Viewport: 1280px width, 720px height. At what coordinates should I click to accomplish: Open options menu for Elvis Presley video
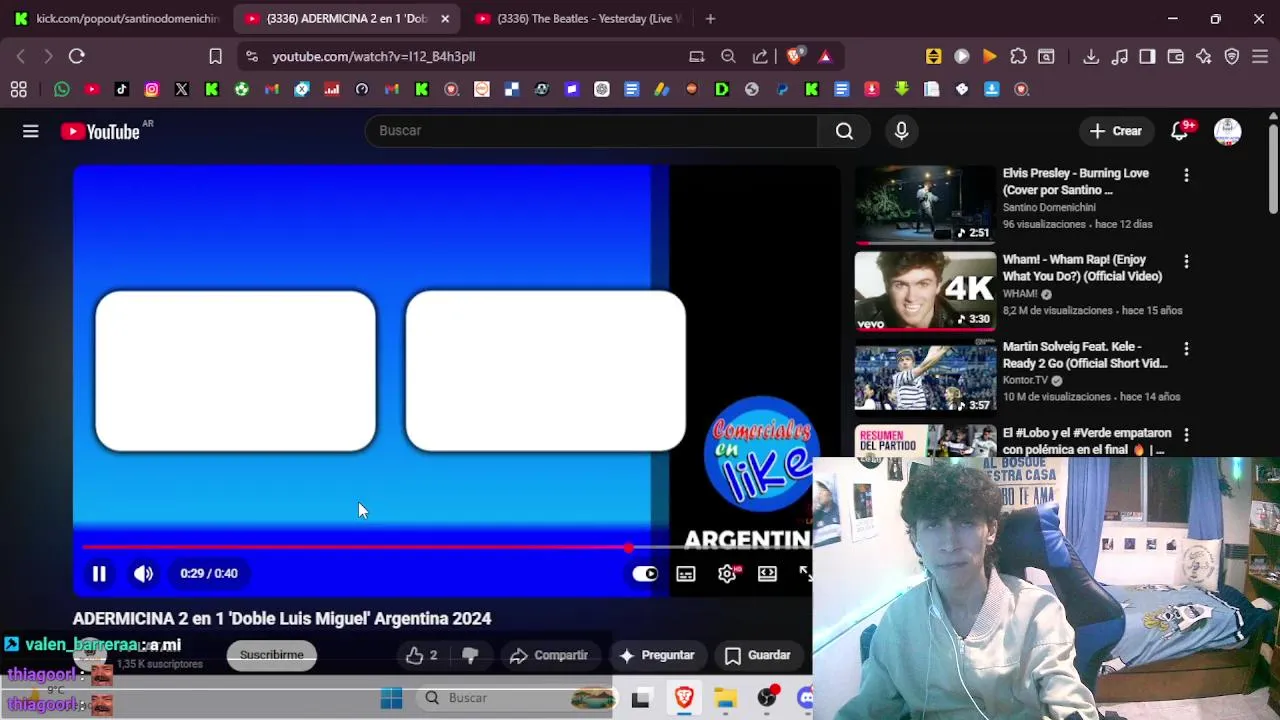(x=1186, y=175)
